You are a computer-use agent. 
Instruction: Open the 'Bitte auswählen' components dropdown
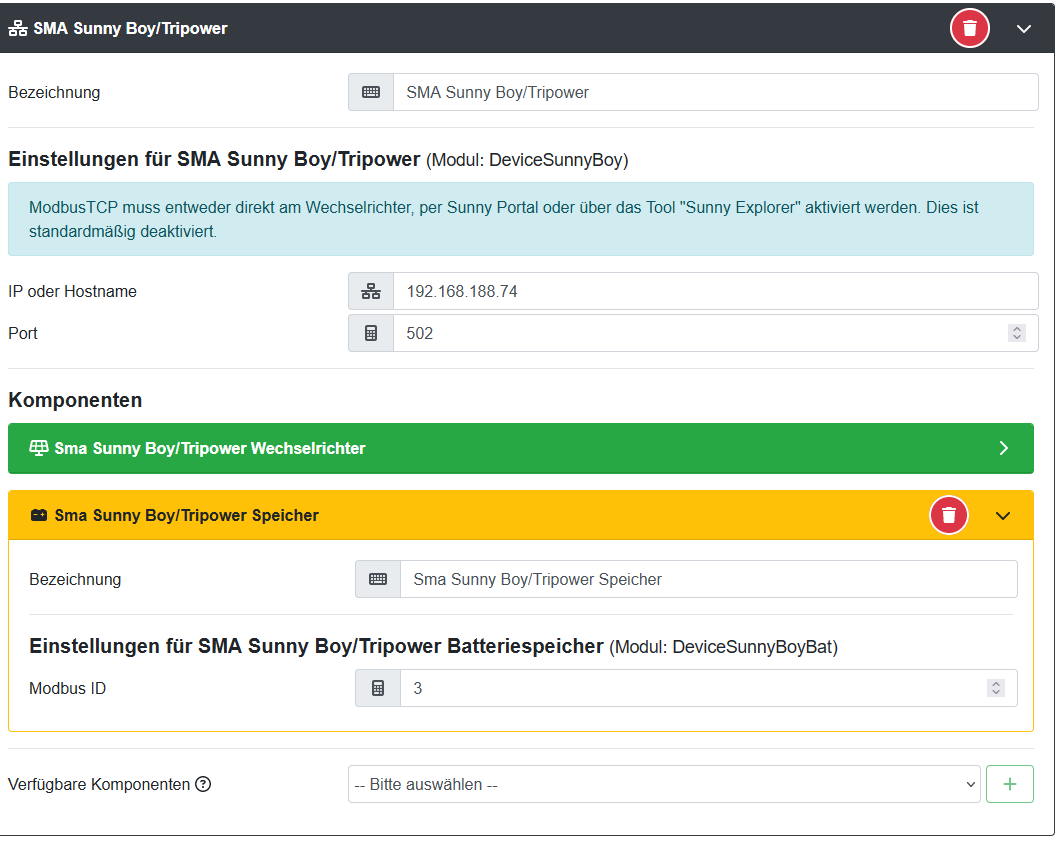point(664,785)
